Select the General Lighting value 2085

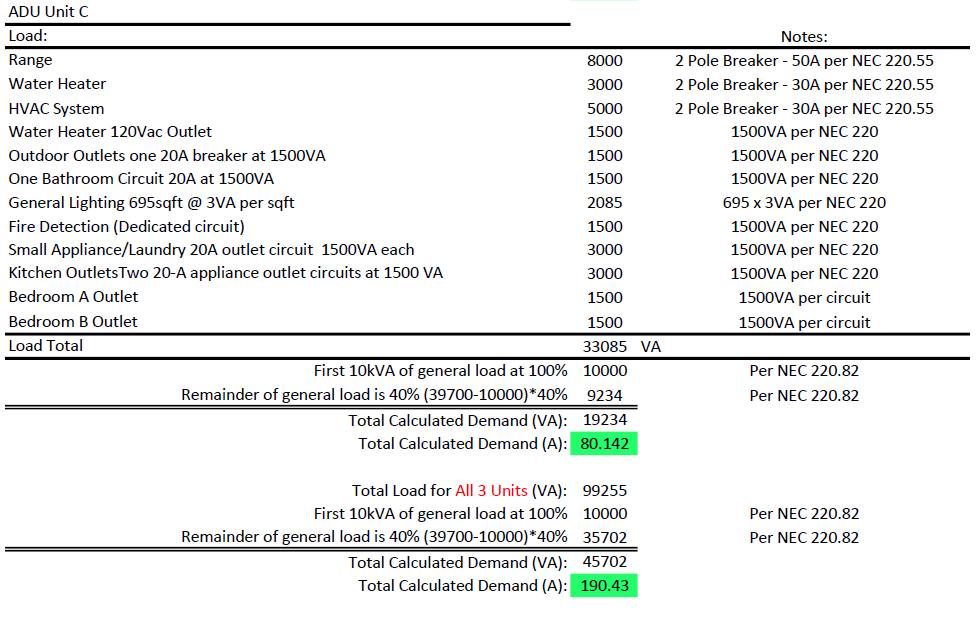tap(606, 202)
